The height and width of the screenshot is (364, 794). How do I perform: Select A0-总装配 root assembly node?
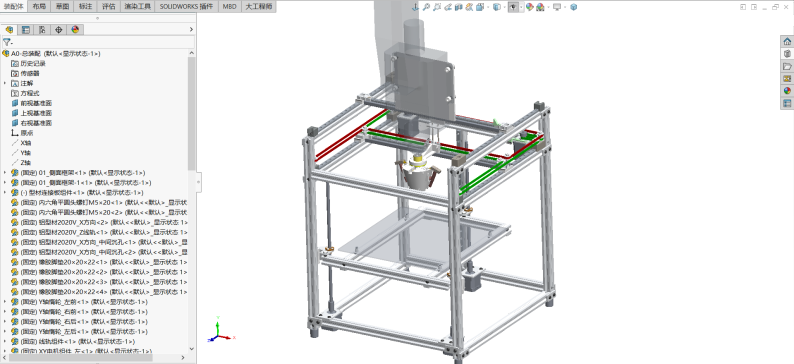(x=51, y=53)
